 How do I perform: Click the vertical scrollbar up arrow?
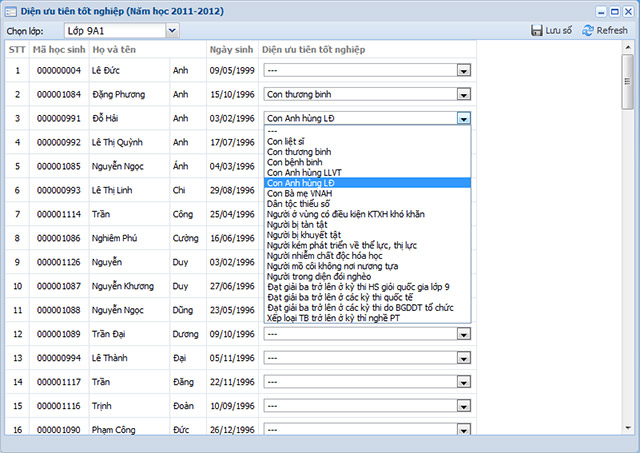point(627,48)
